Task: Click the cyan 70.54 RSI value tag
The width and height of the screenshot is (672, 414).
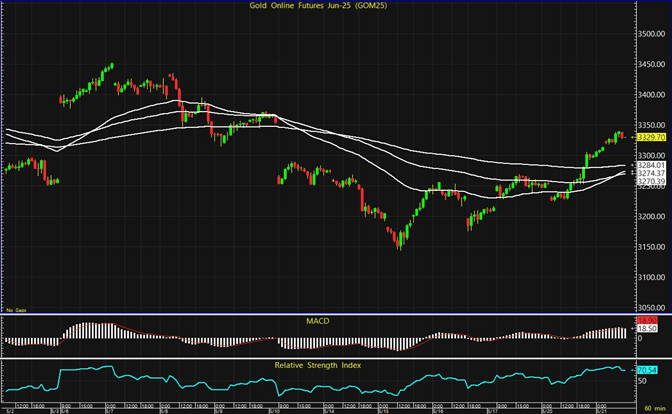Action: coord(646,371)
